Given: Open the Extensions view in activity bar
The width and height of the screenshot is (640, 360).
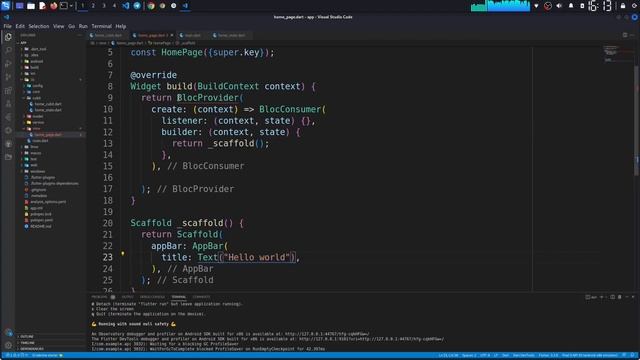Looking at the screenshot, I should pos(8,91).
